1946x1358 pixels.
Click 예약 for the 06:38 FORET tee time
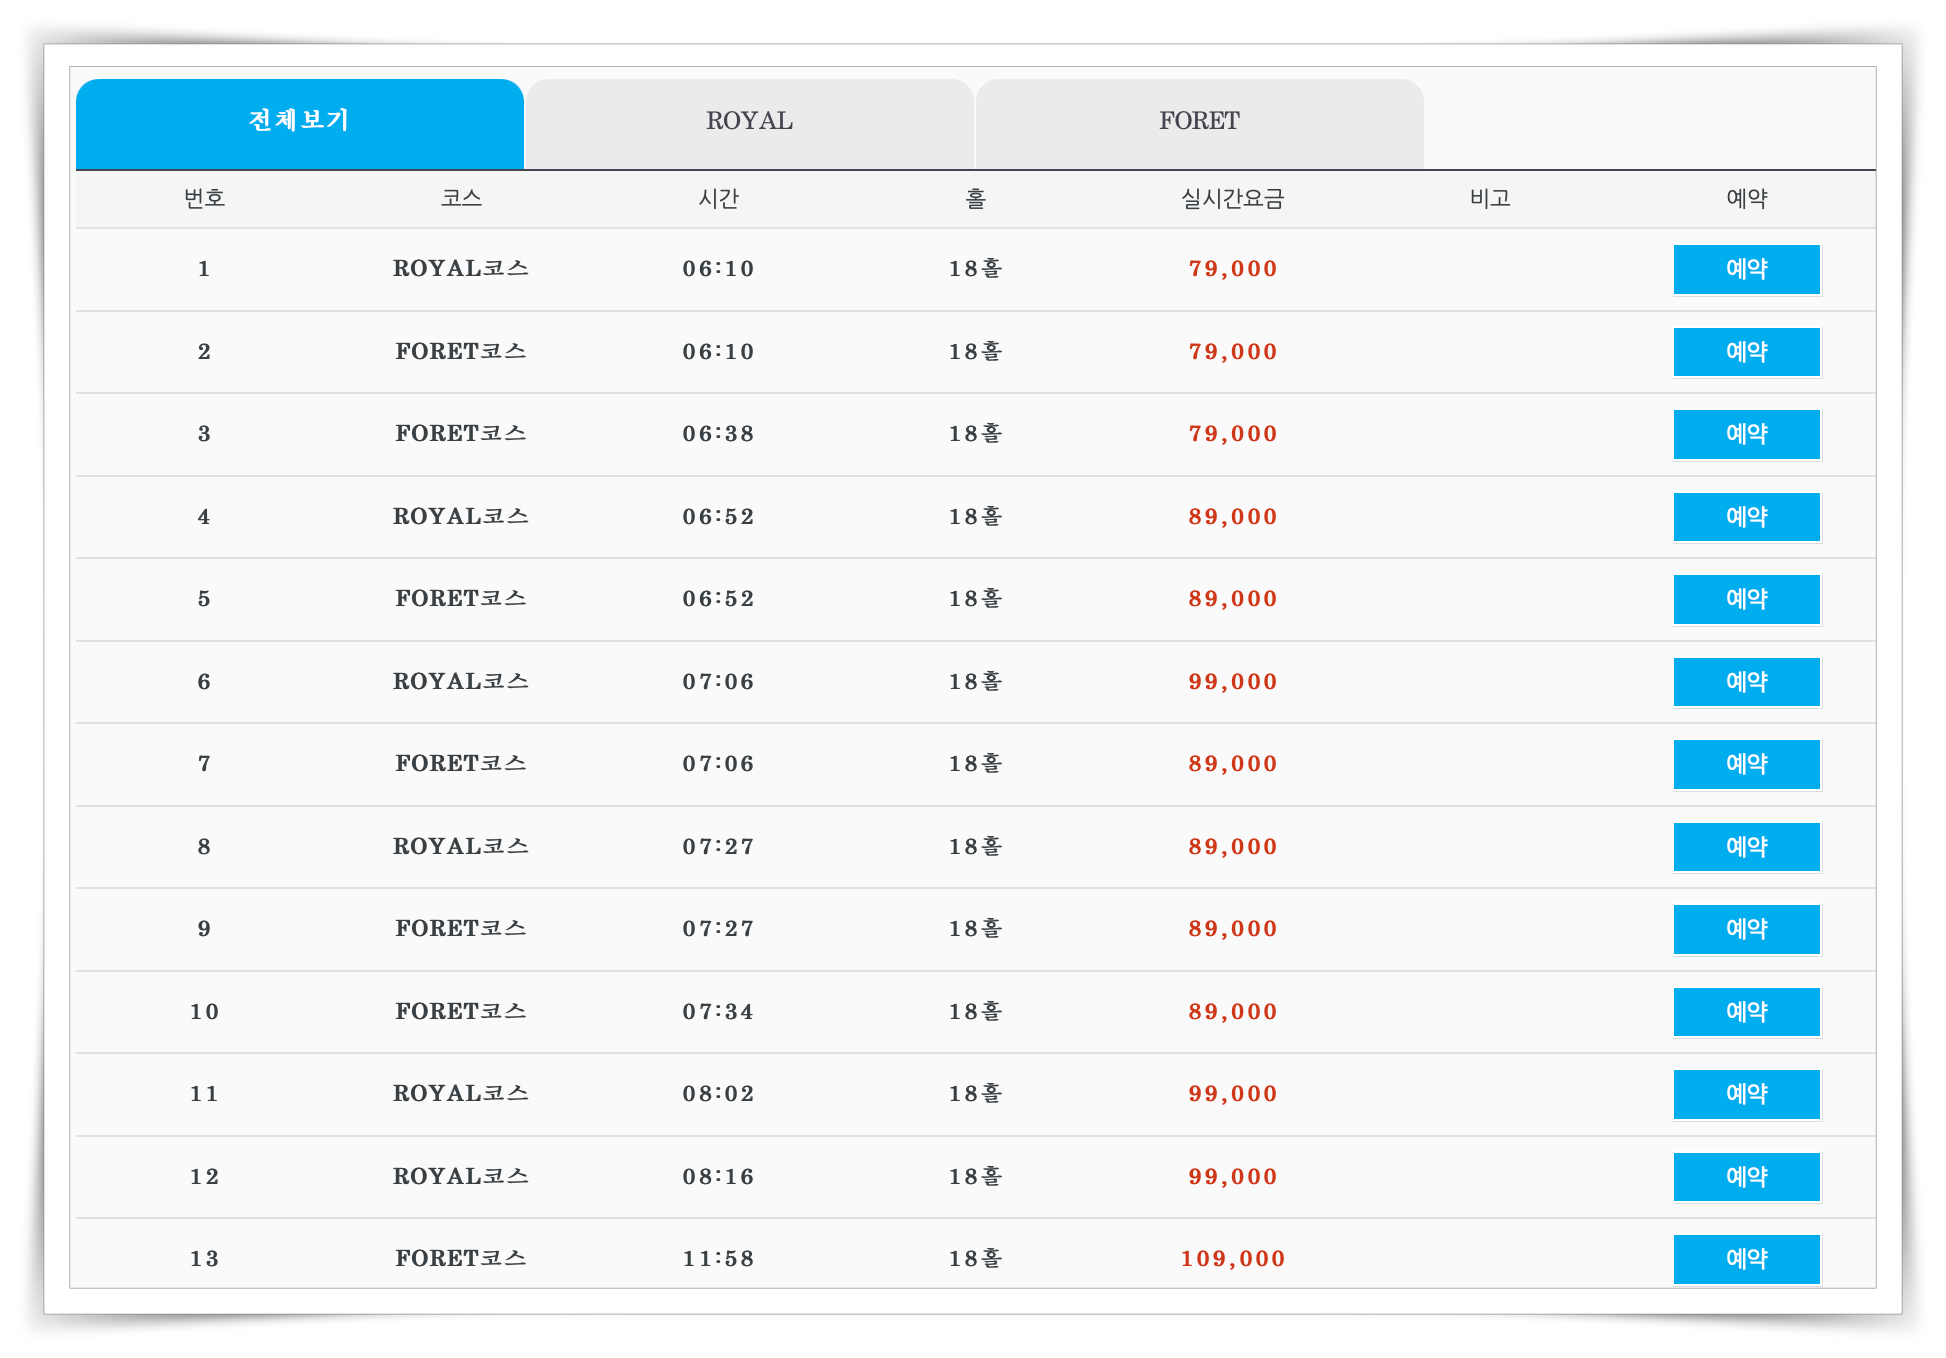coord(1746,434)
